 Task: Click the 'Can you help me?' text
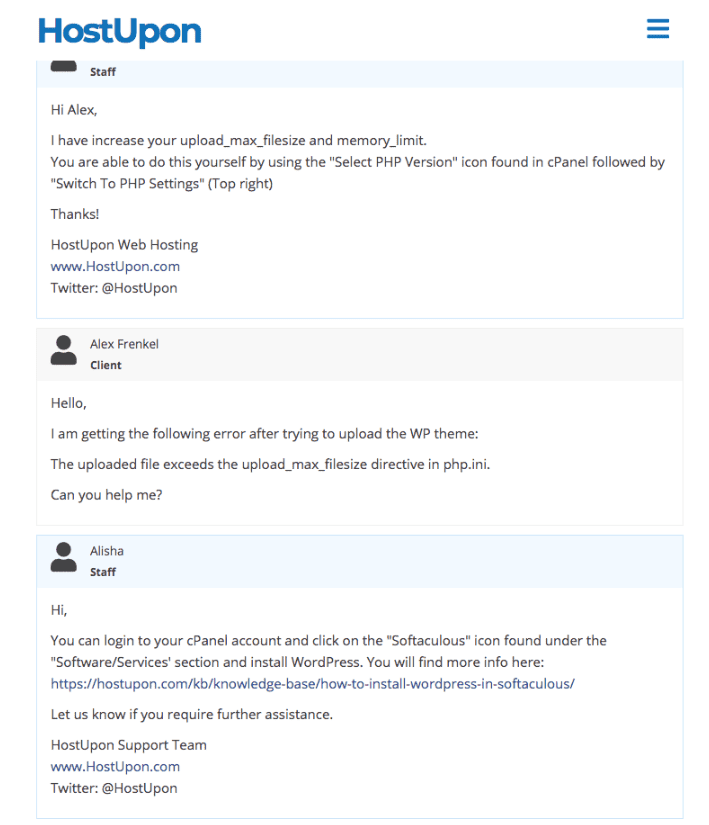point(106,495)
